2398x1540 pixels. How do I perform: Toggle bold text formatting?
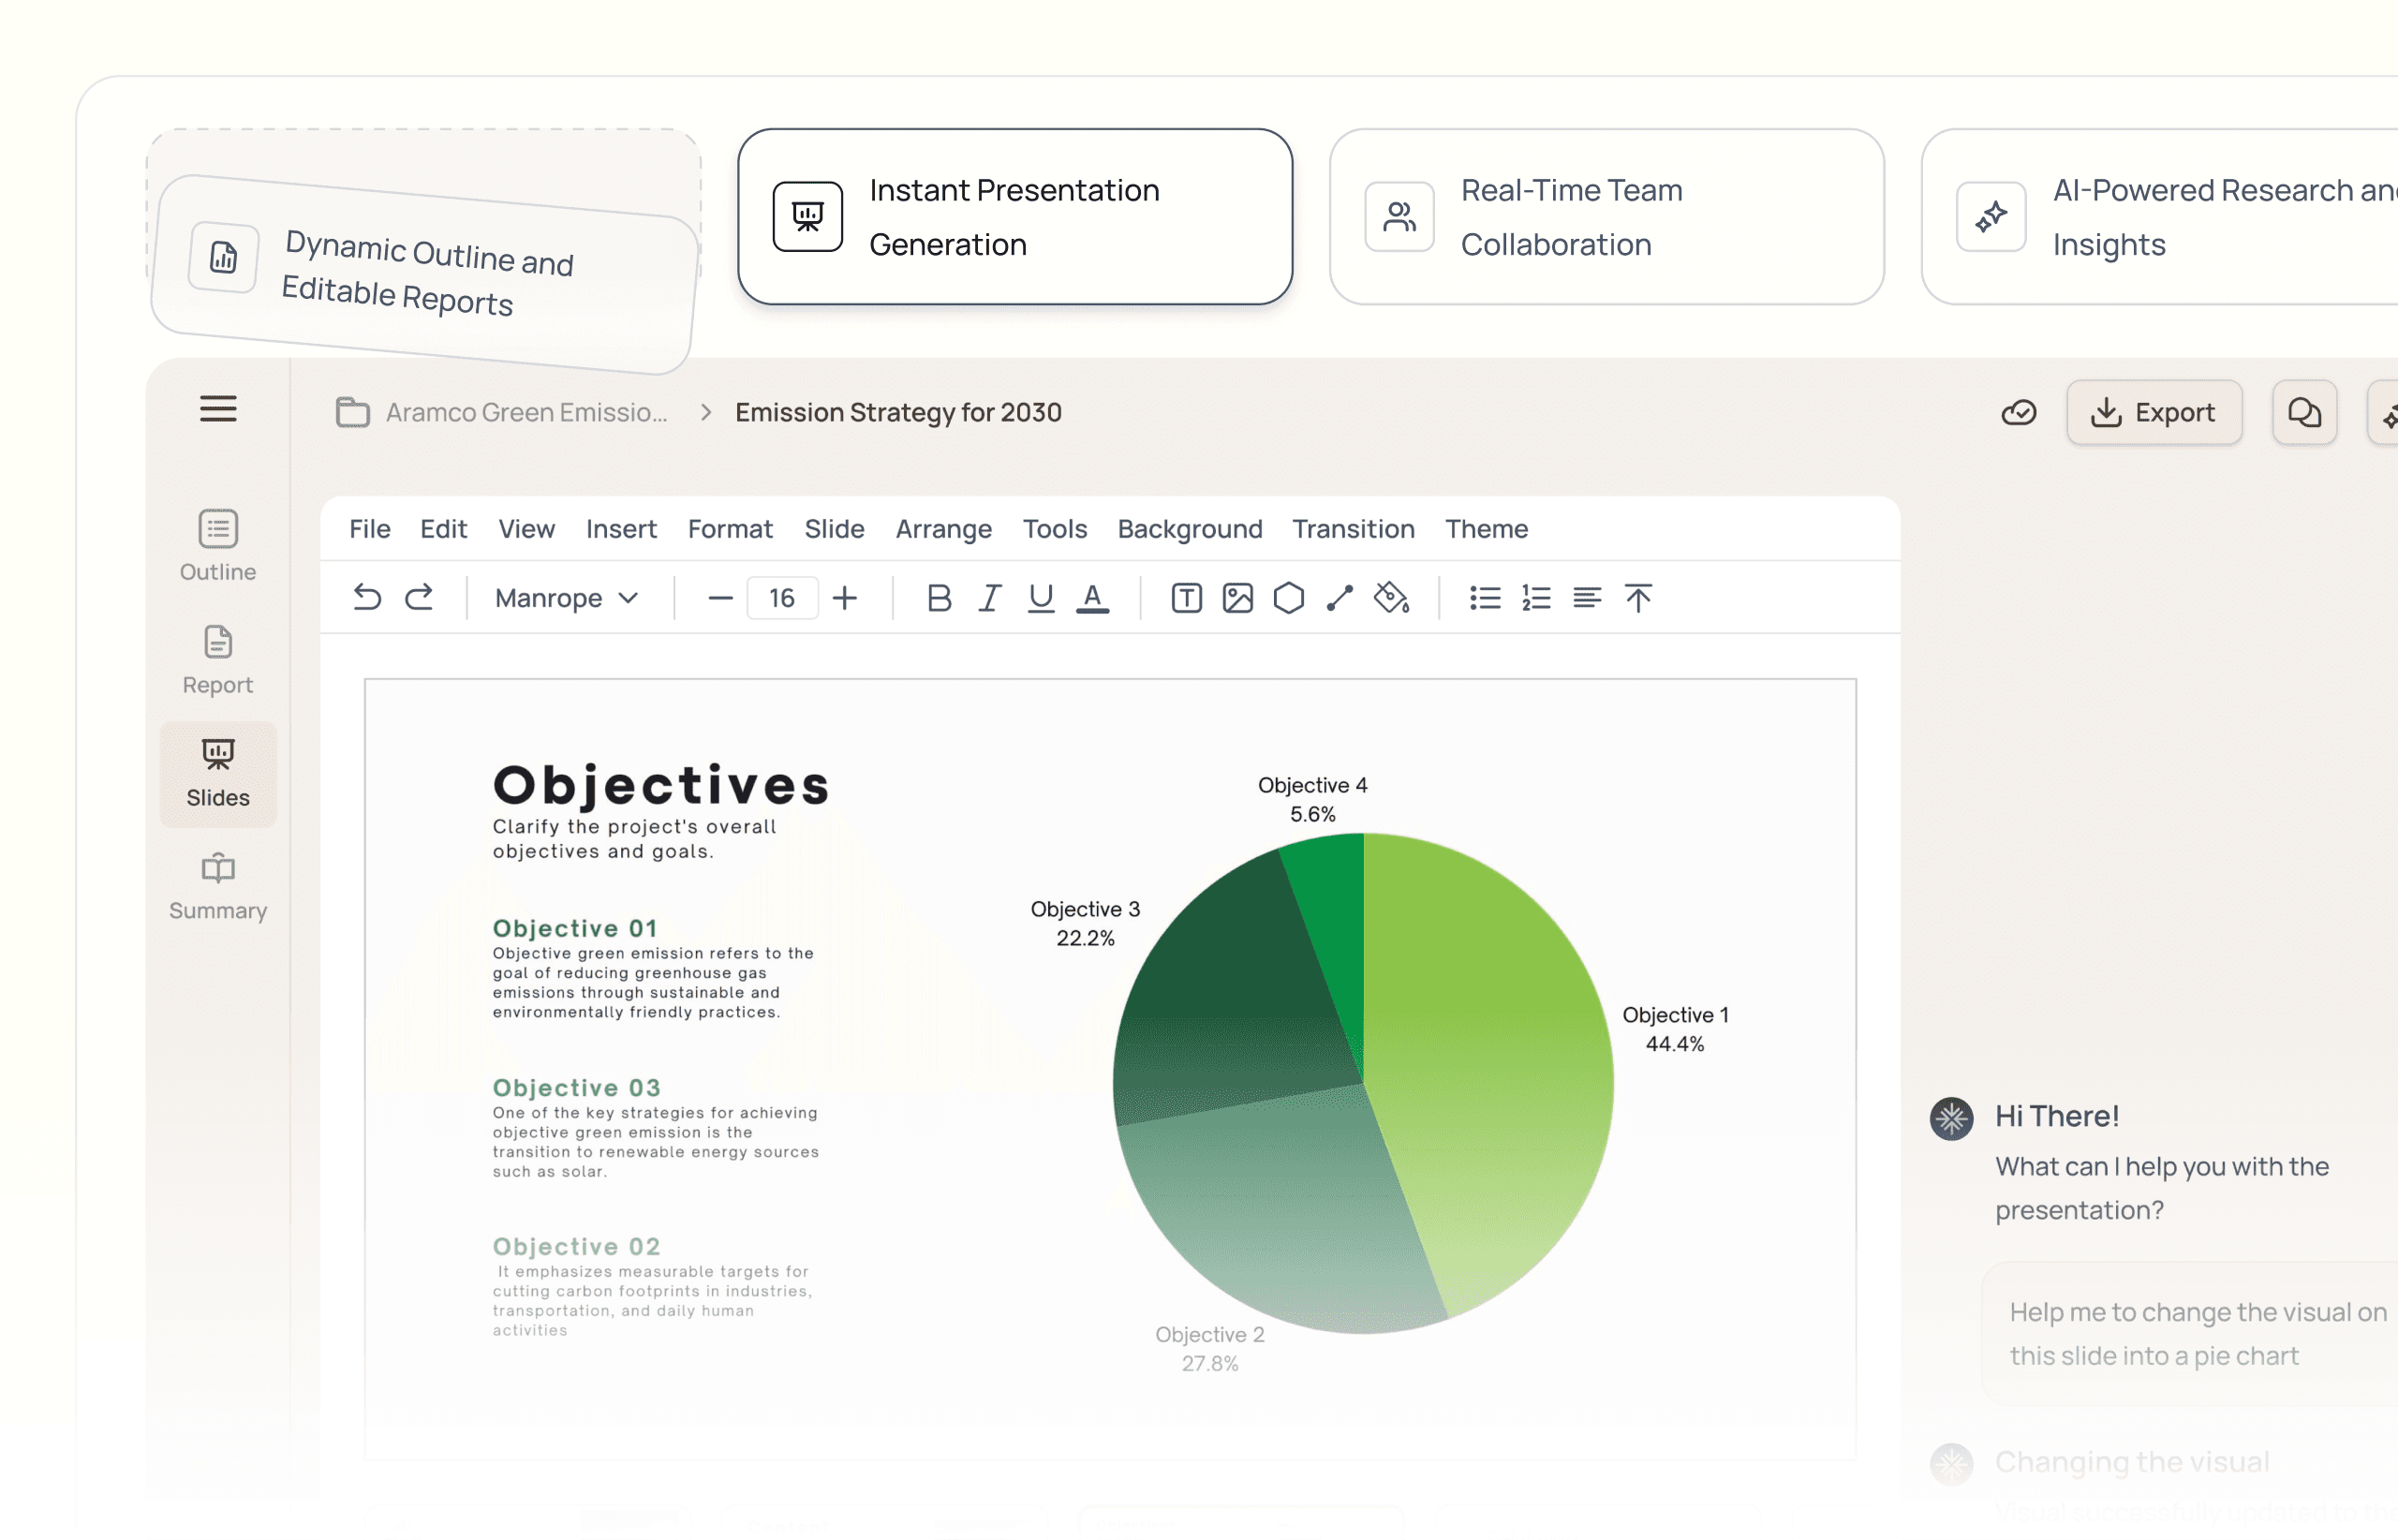938,597
